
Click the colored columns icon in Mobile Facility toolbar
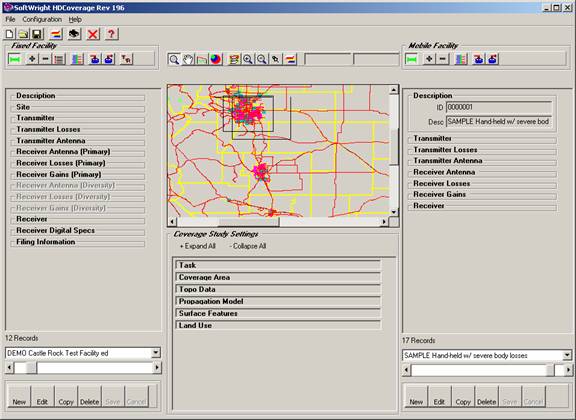coord(461,59)
